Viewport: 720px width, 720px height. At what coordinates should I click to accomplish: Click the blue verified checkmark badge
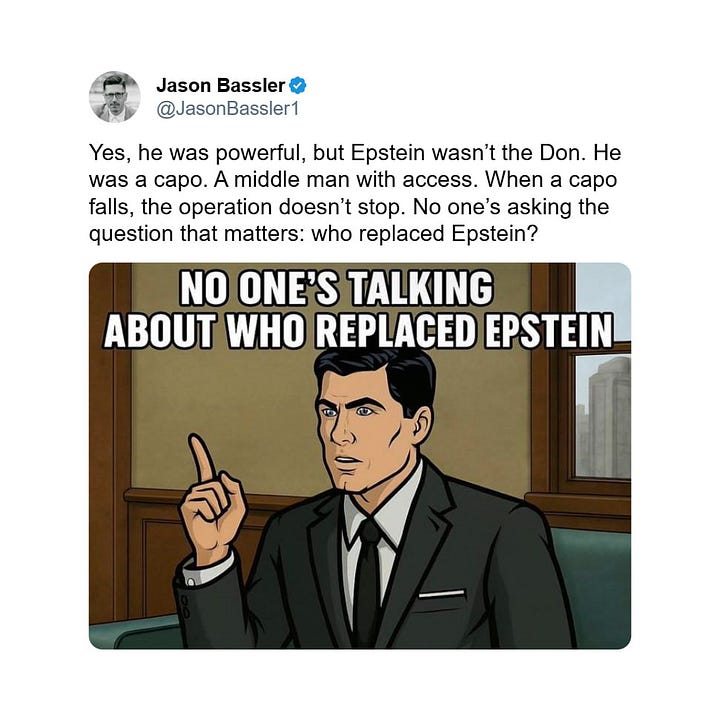tap(298, 85)
